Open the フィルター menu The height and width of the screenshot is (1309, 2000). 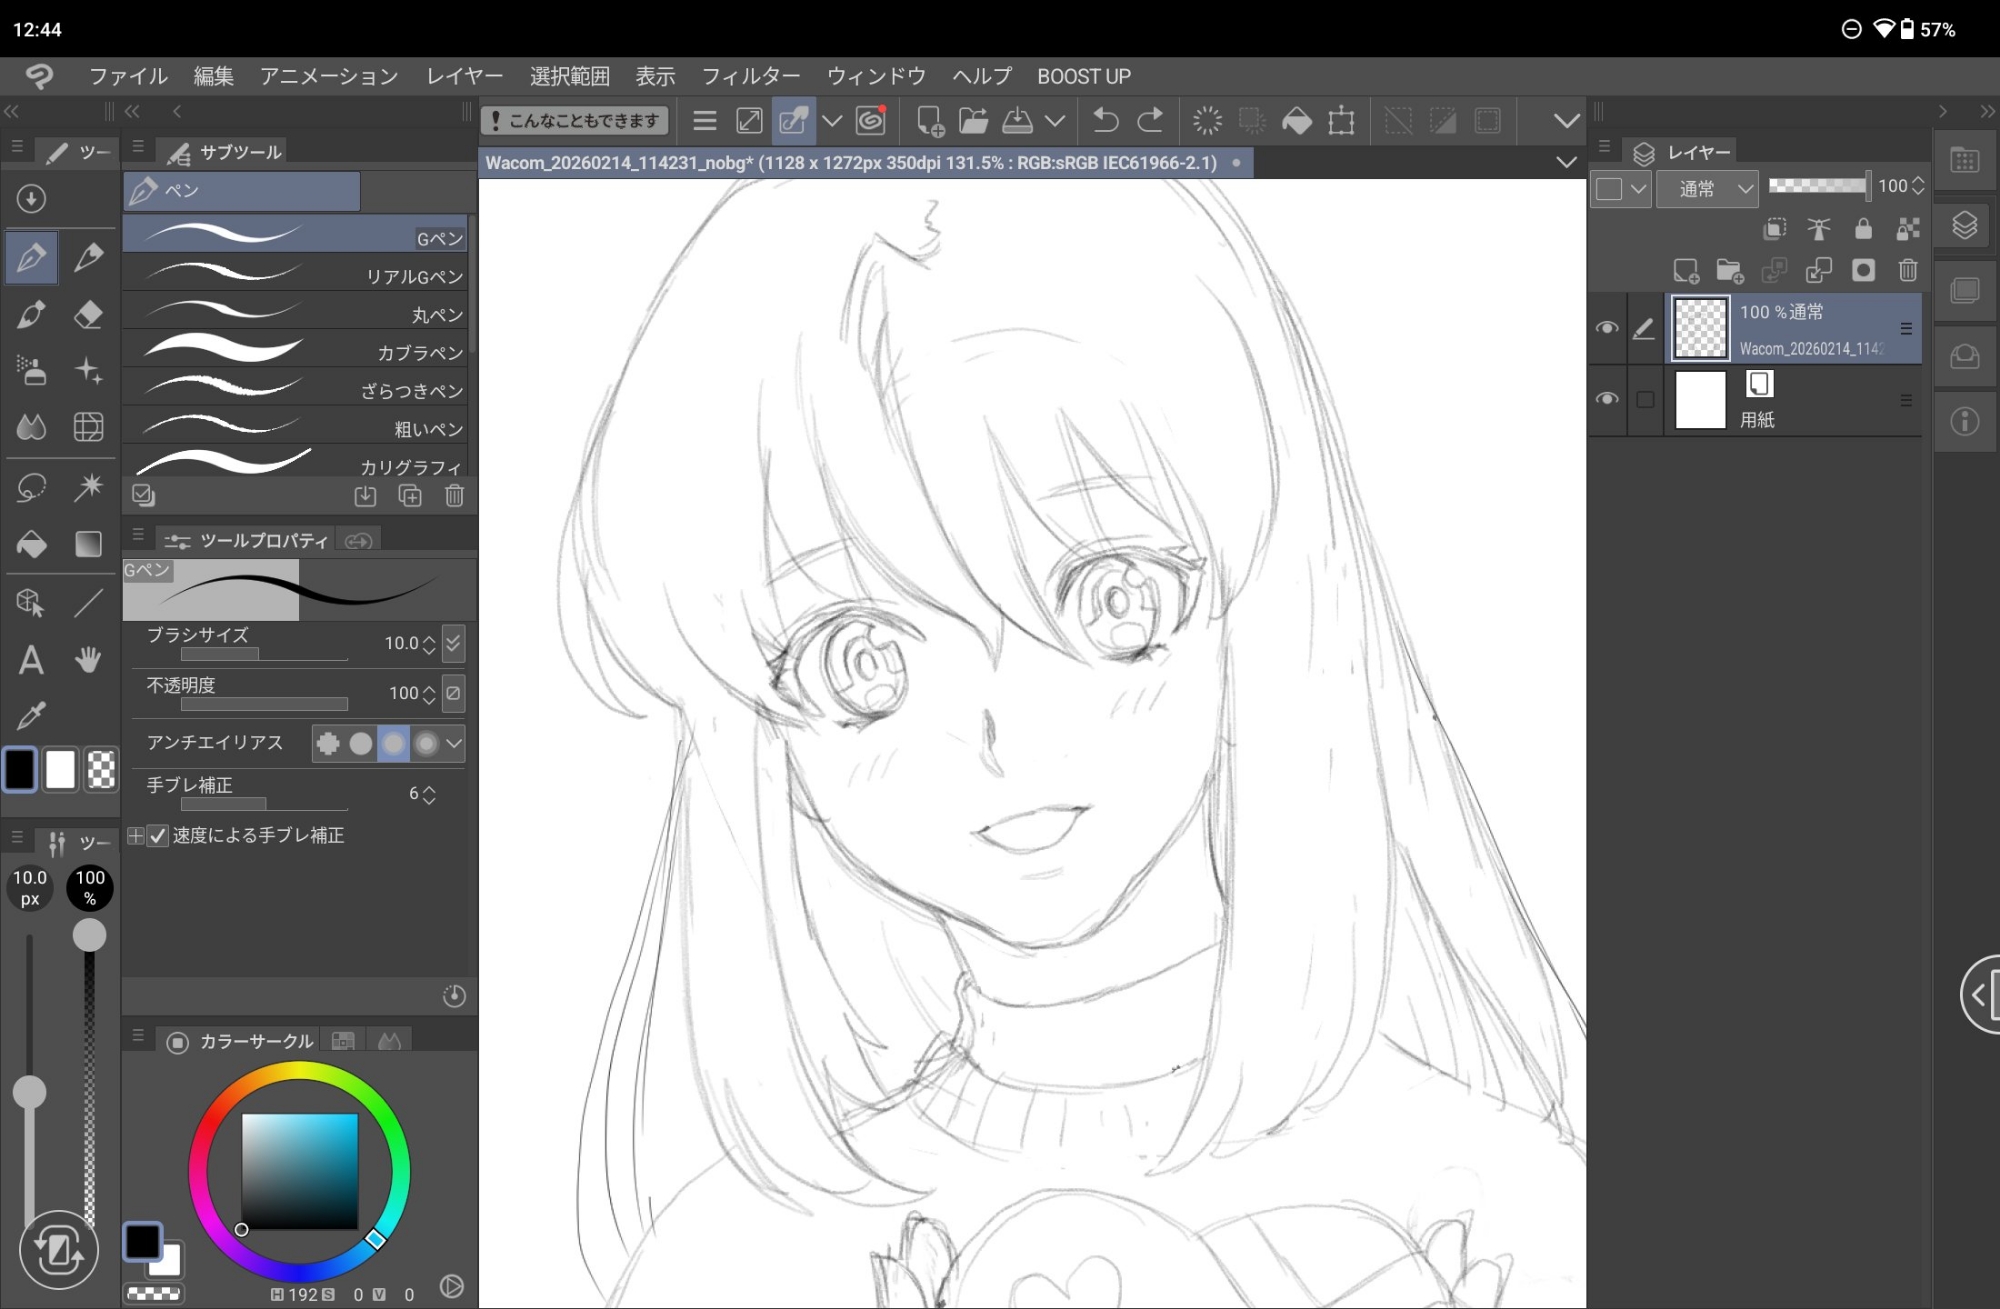coord(750,76)
